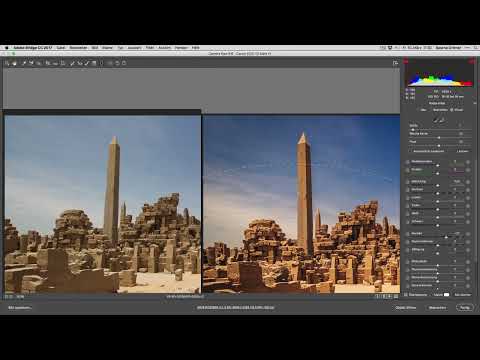
Task: Open workflow options link below preview
Action: coord(235,307)
